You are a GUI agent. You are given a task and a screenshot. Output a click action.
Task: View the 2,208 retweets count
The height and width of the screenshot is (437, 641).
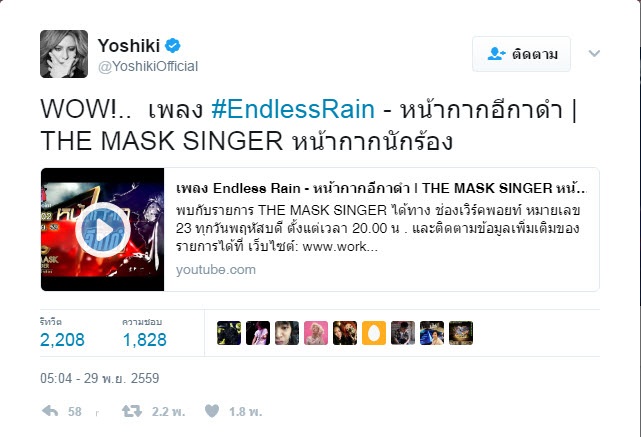point(62,340)
